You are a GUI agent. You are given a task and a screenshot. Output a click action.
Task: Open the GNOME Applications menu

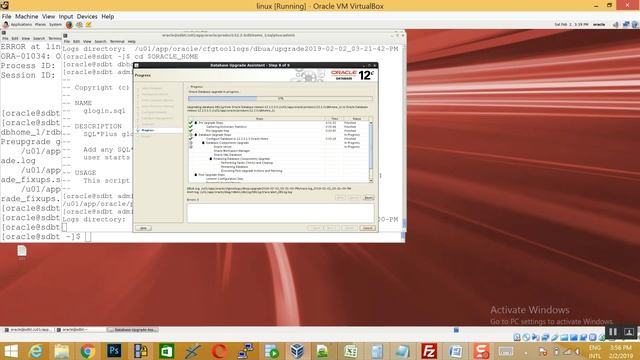[x=20, y=24]
